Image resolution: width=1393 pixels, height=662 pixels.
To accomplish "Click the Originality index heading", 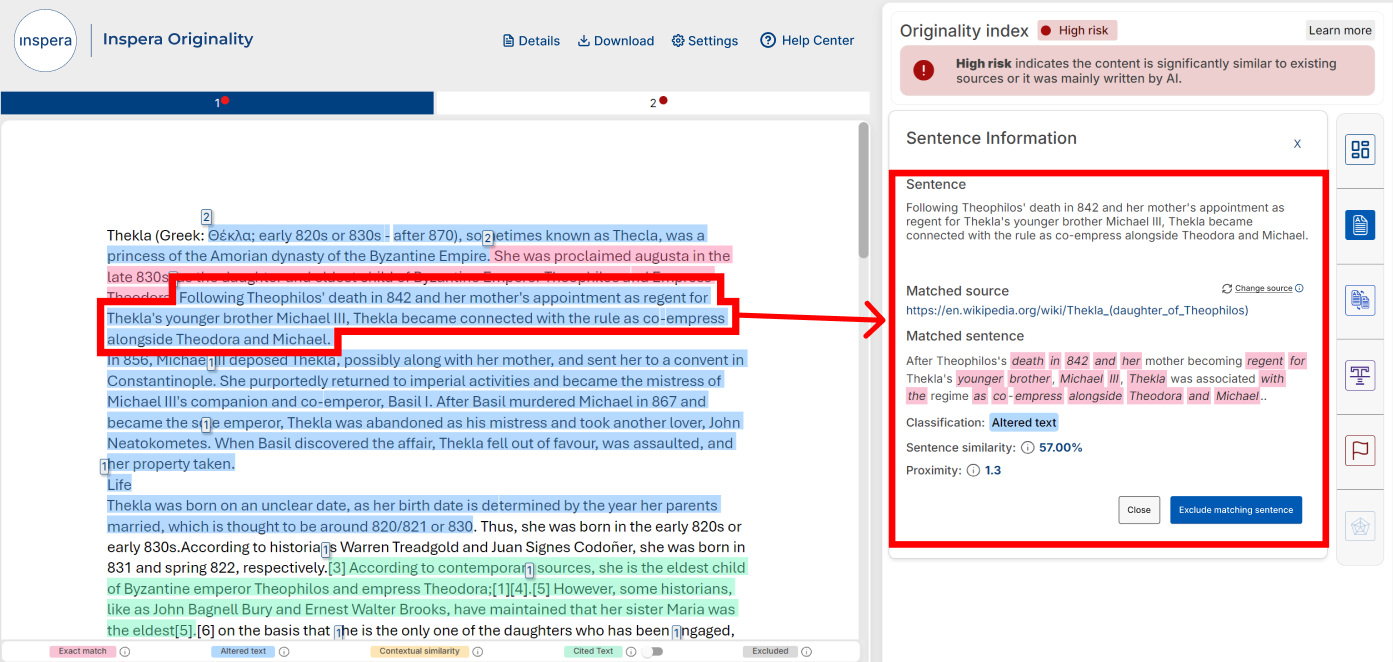I will [964, 30].
